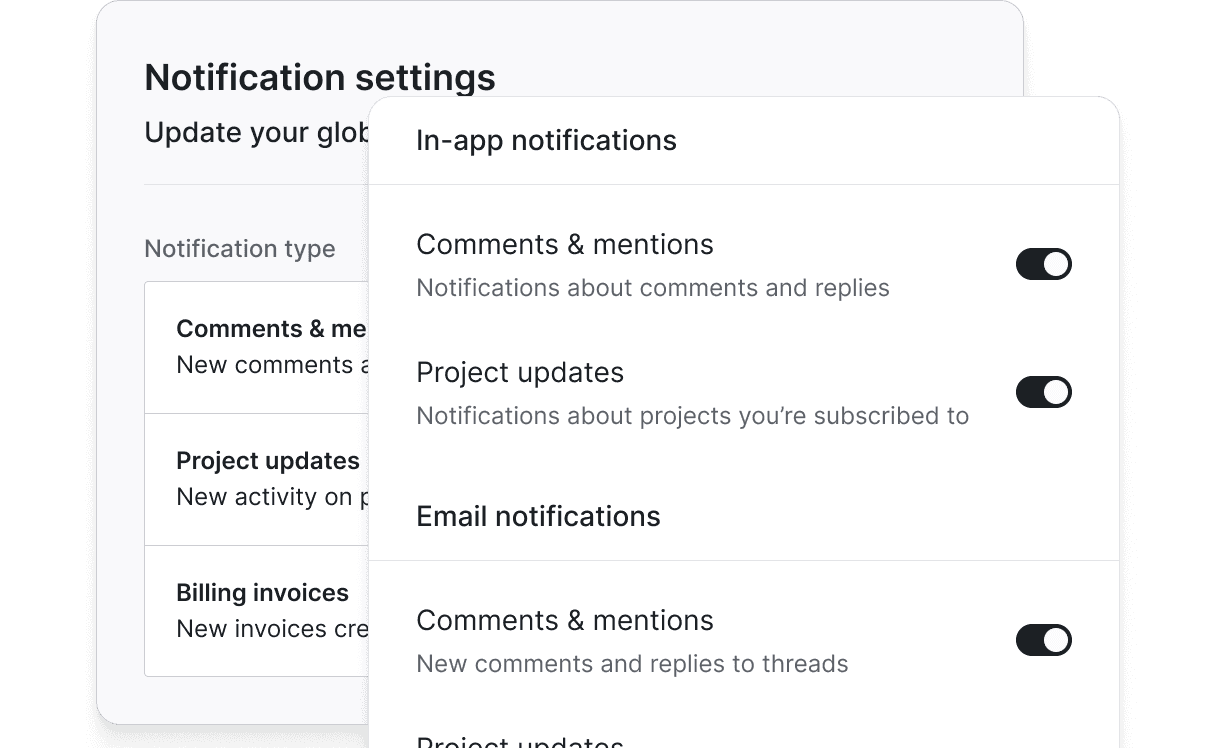1216x748 pixels.
Task: Click the Comments & mentions heading in the overlay
Action: (565, 244)
